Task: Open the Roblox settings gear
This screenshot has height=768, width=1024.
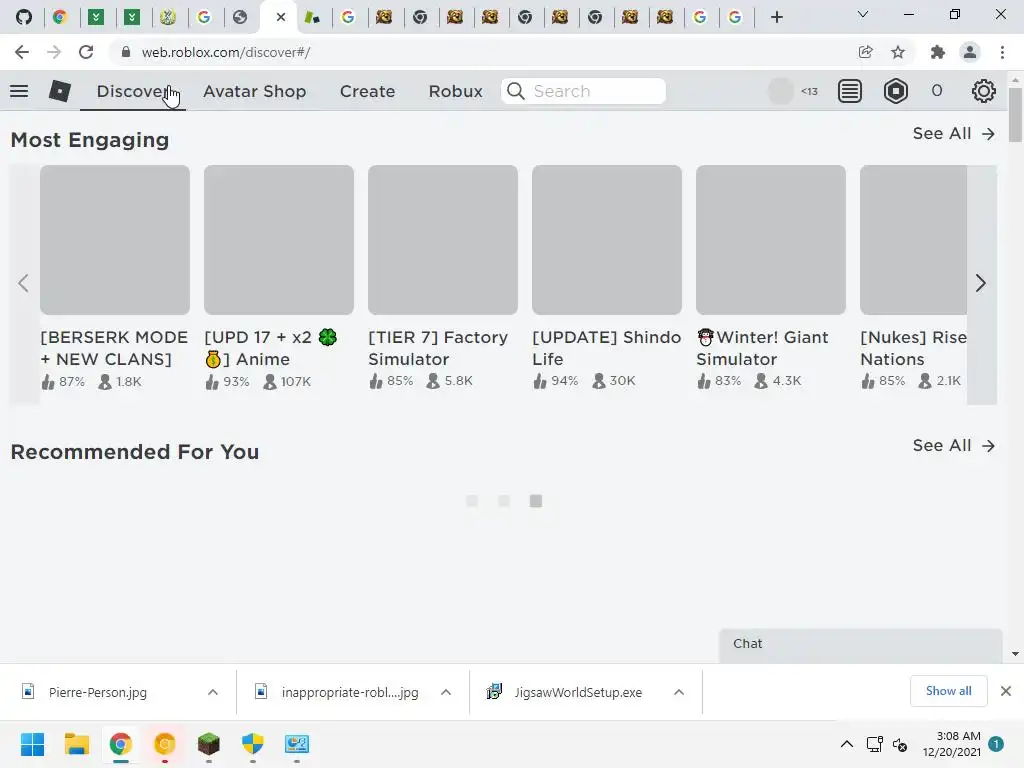Action: point(984,91)
